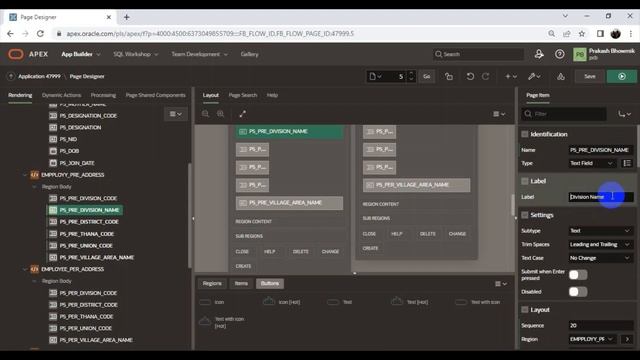Open the Shared Components icon
Viewport: 640px width, 360px height.
[x=561, y=76]
